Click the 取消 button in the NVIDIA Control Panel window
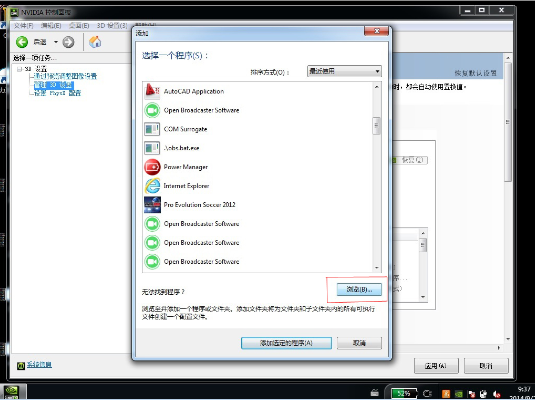Screen dimensions: 535x400 [486, 366]
